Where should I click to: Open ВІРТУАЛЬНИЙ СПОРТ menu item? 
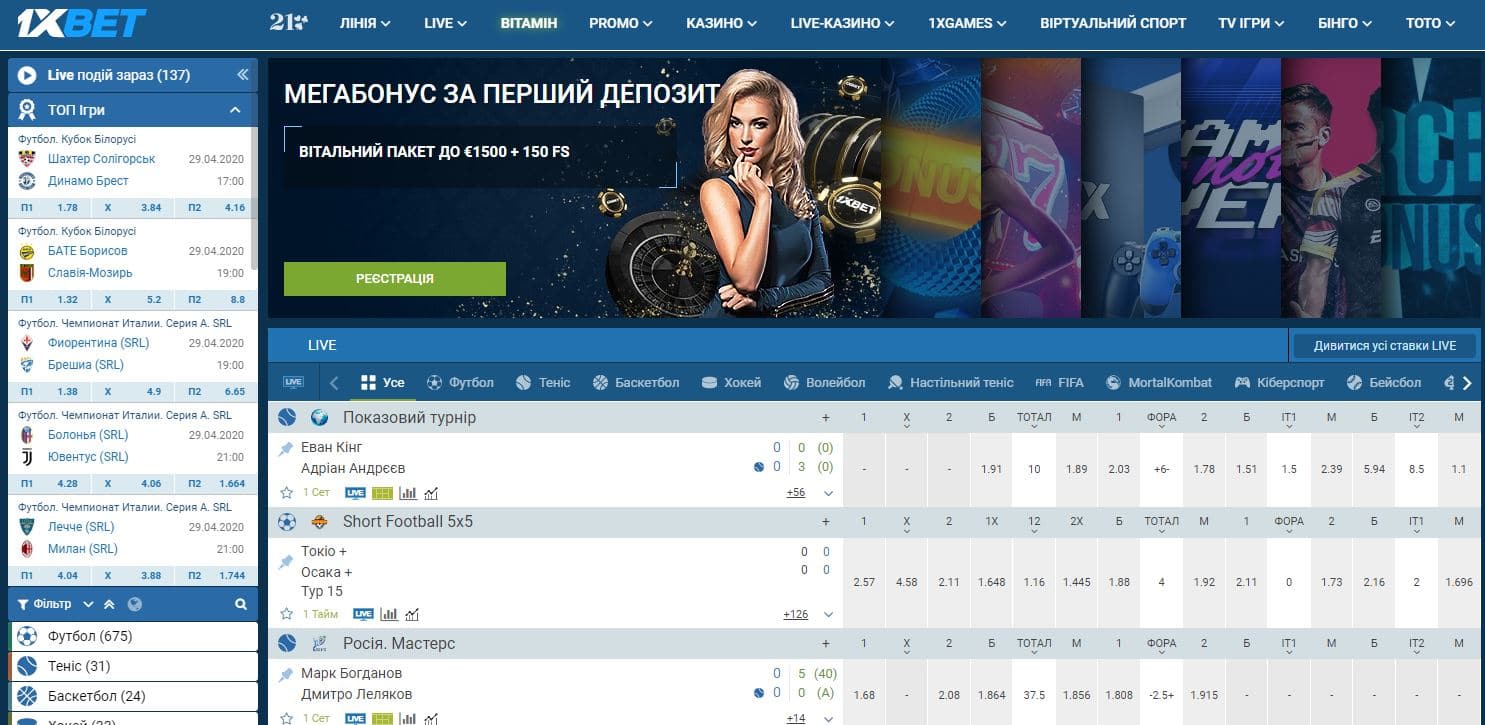coord(1113,22)
